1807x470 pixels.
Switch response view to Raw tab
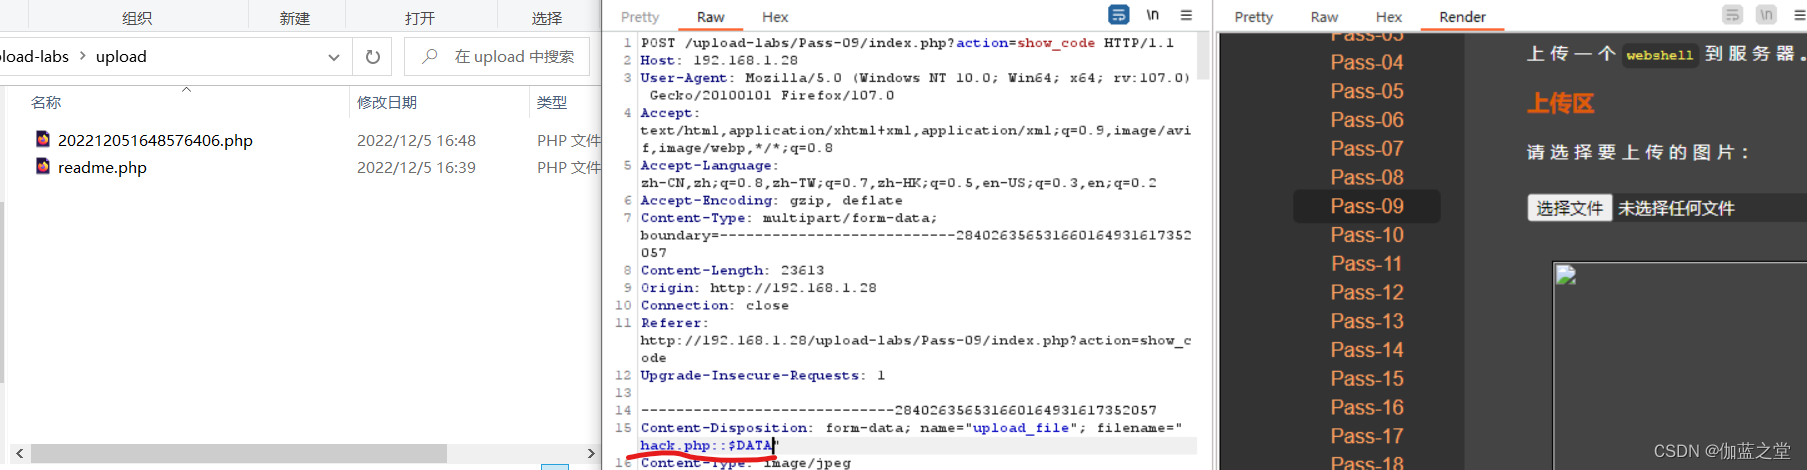click(x=1324, y=17)
